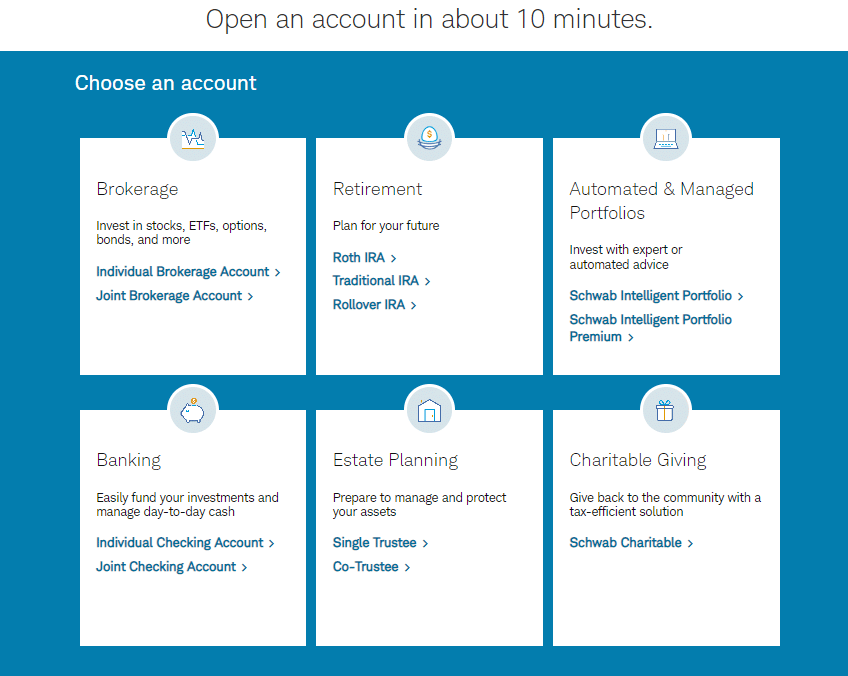Select Joint Brokerage Account
This screenshot has height=676, width=848.
point(168,295)
